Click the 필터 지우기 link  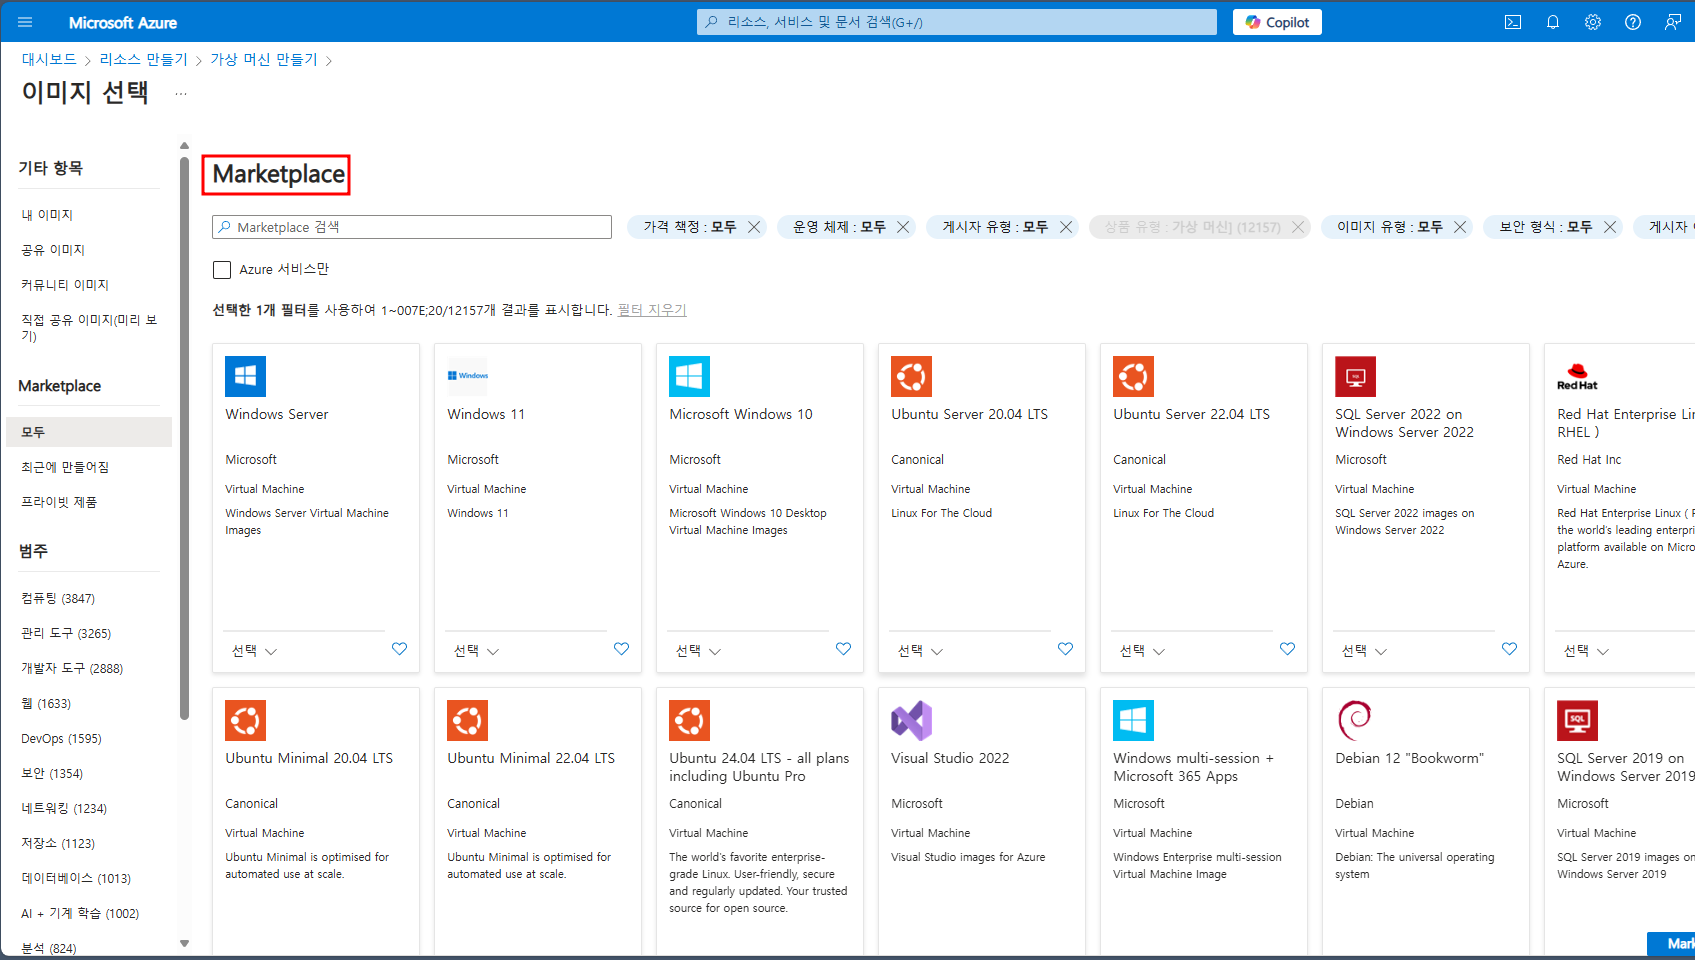[652, 310]
